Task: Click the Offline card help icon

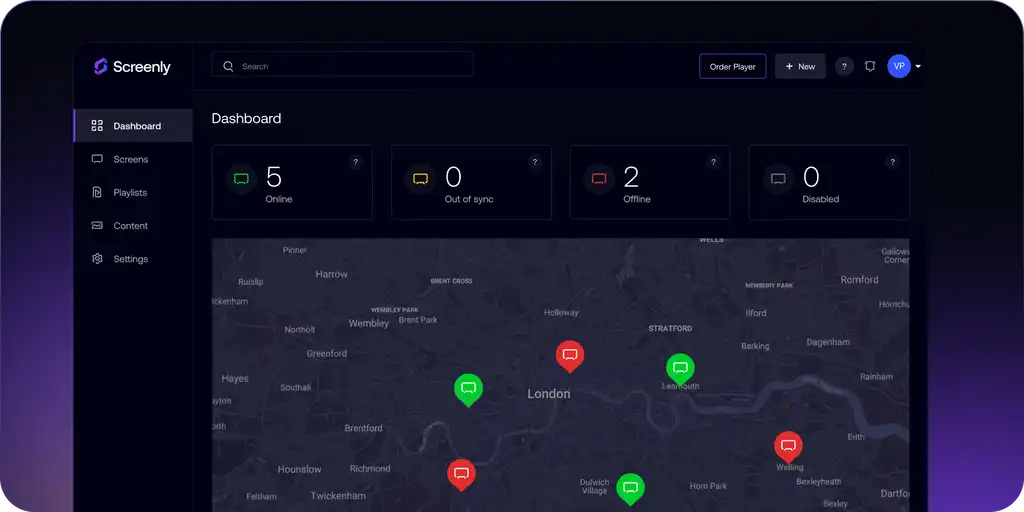Action: 713,162
